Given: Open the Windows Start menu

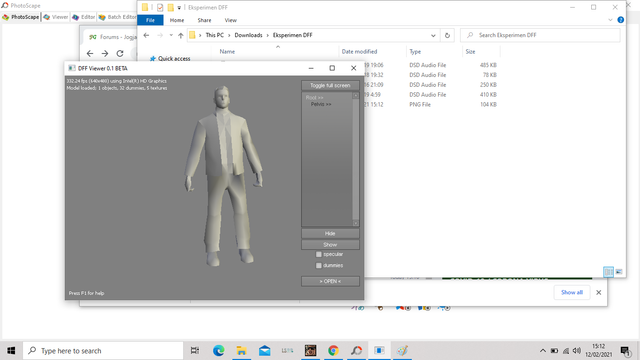Looking at the screenshot, I should click(x=11, y=351).
